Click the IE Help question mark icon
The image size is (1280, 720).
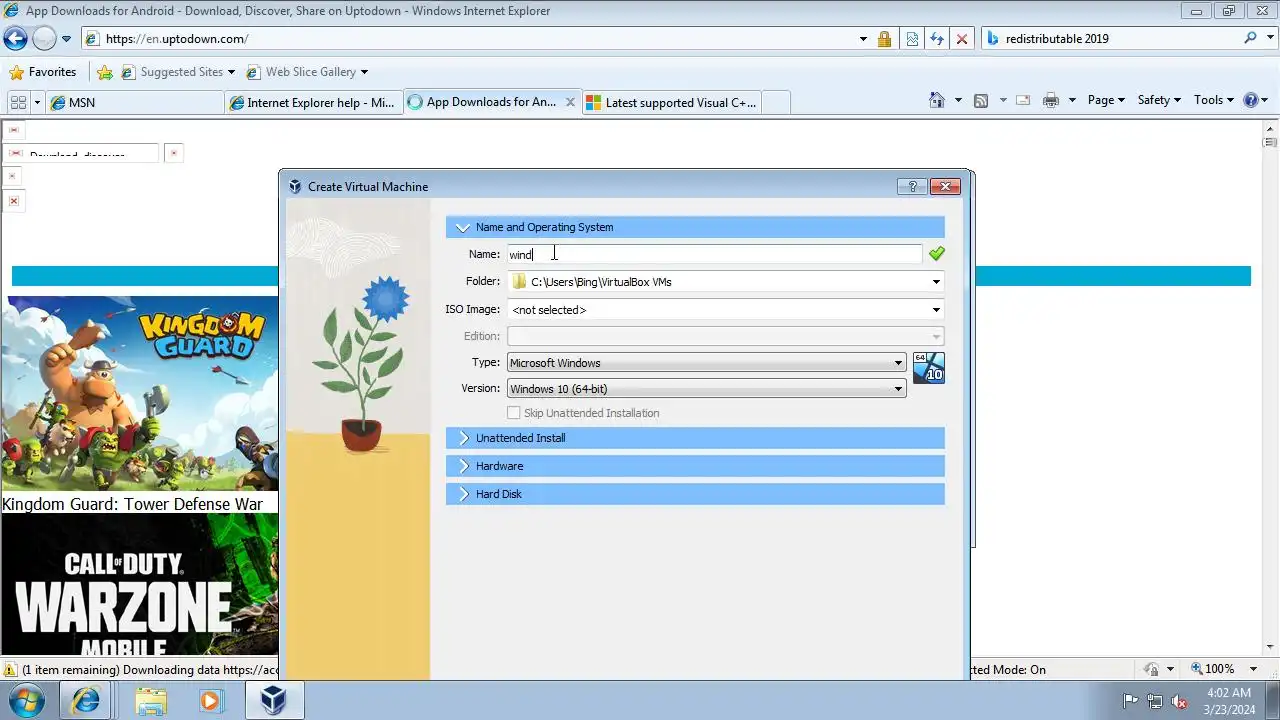(x=1250, y=100)
